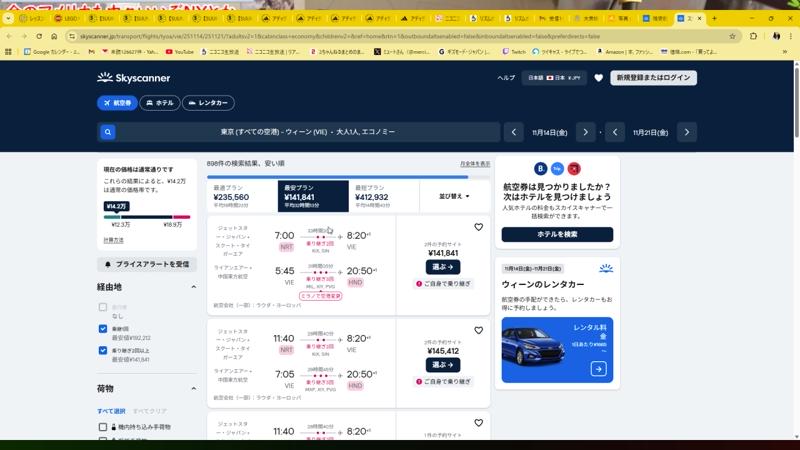Click the Trip.com partner icon
800x450 pixels.
557,168
